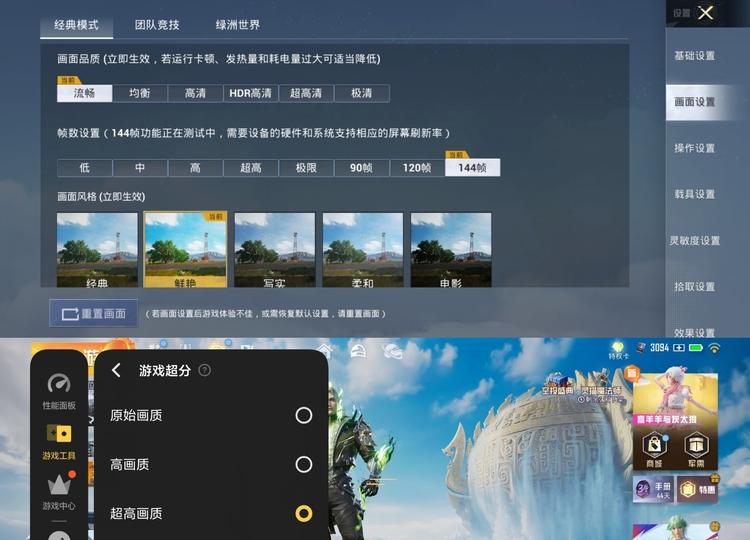Tap the Wi-Fi signal status icon
Viewport: 750px width, 540px height.
tap(714, 348)
